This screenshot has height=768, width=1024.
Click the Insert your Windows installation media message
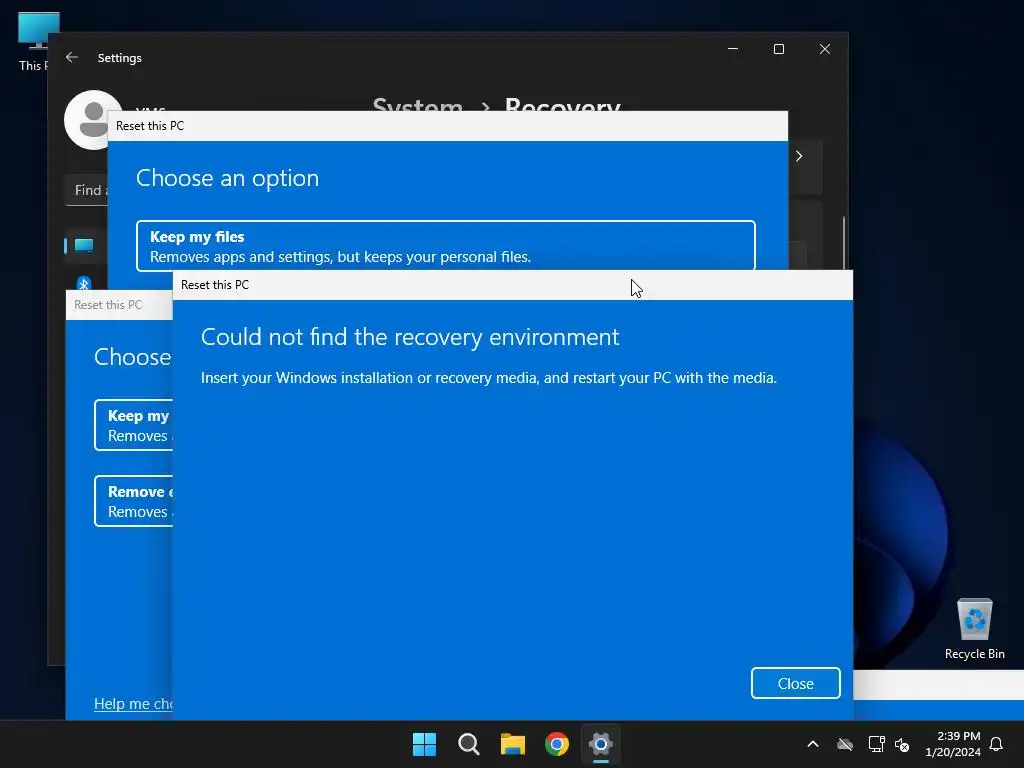pyautogui.click(x=488, y=377)
